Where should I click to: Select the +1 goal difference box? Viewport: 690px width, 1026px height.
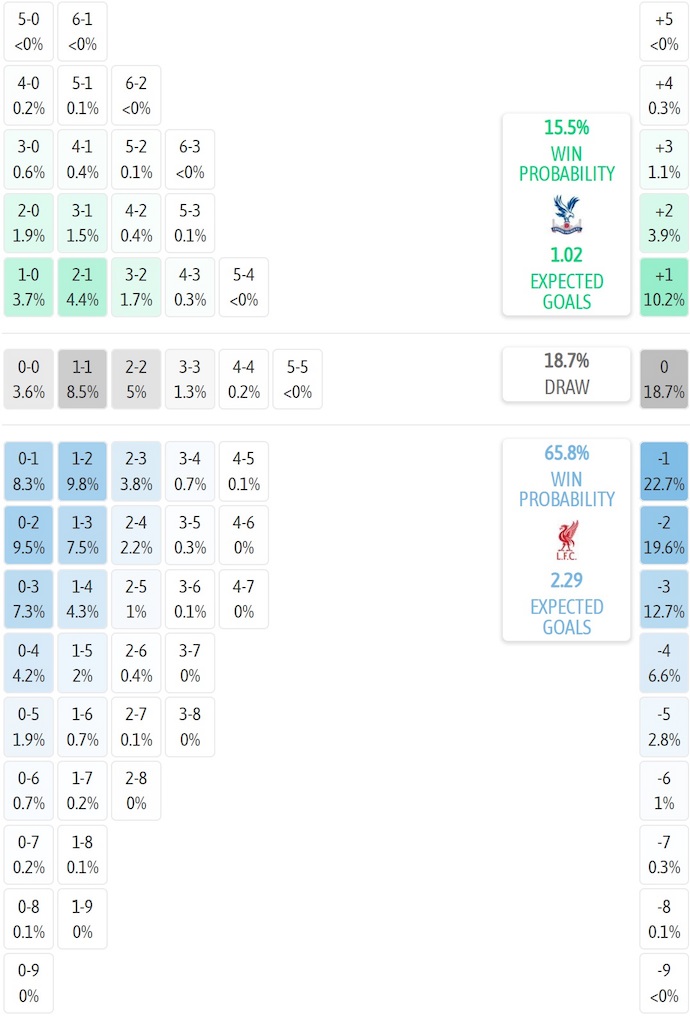pyautogui.click(x=664, y=287)
